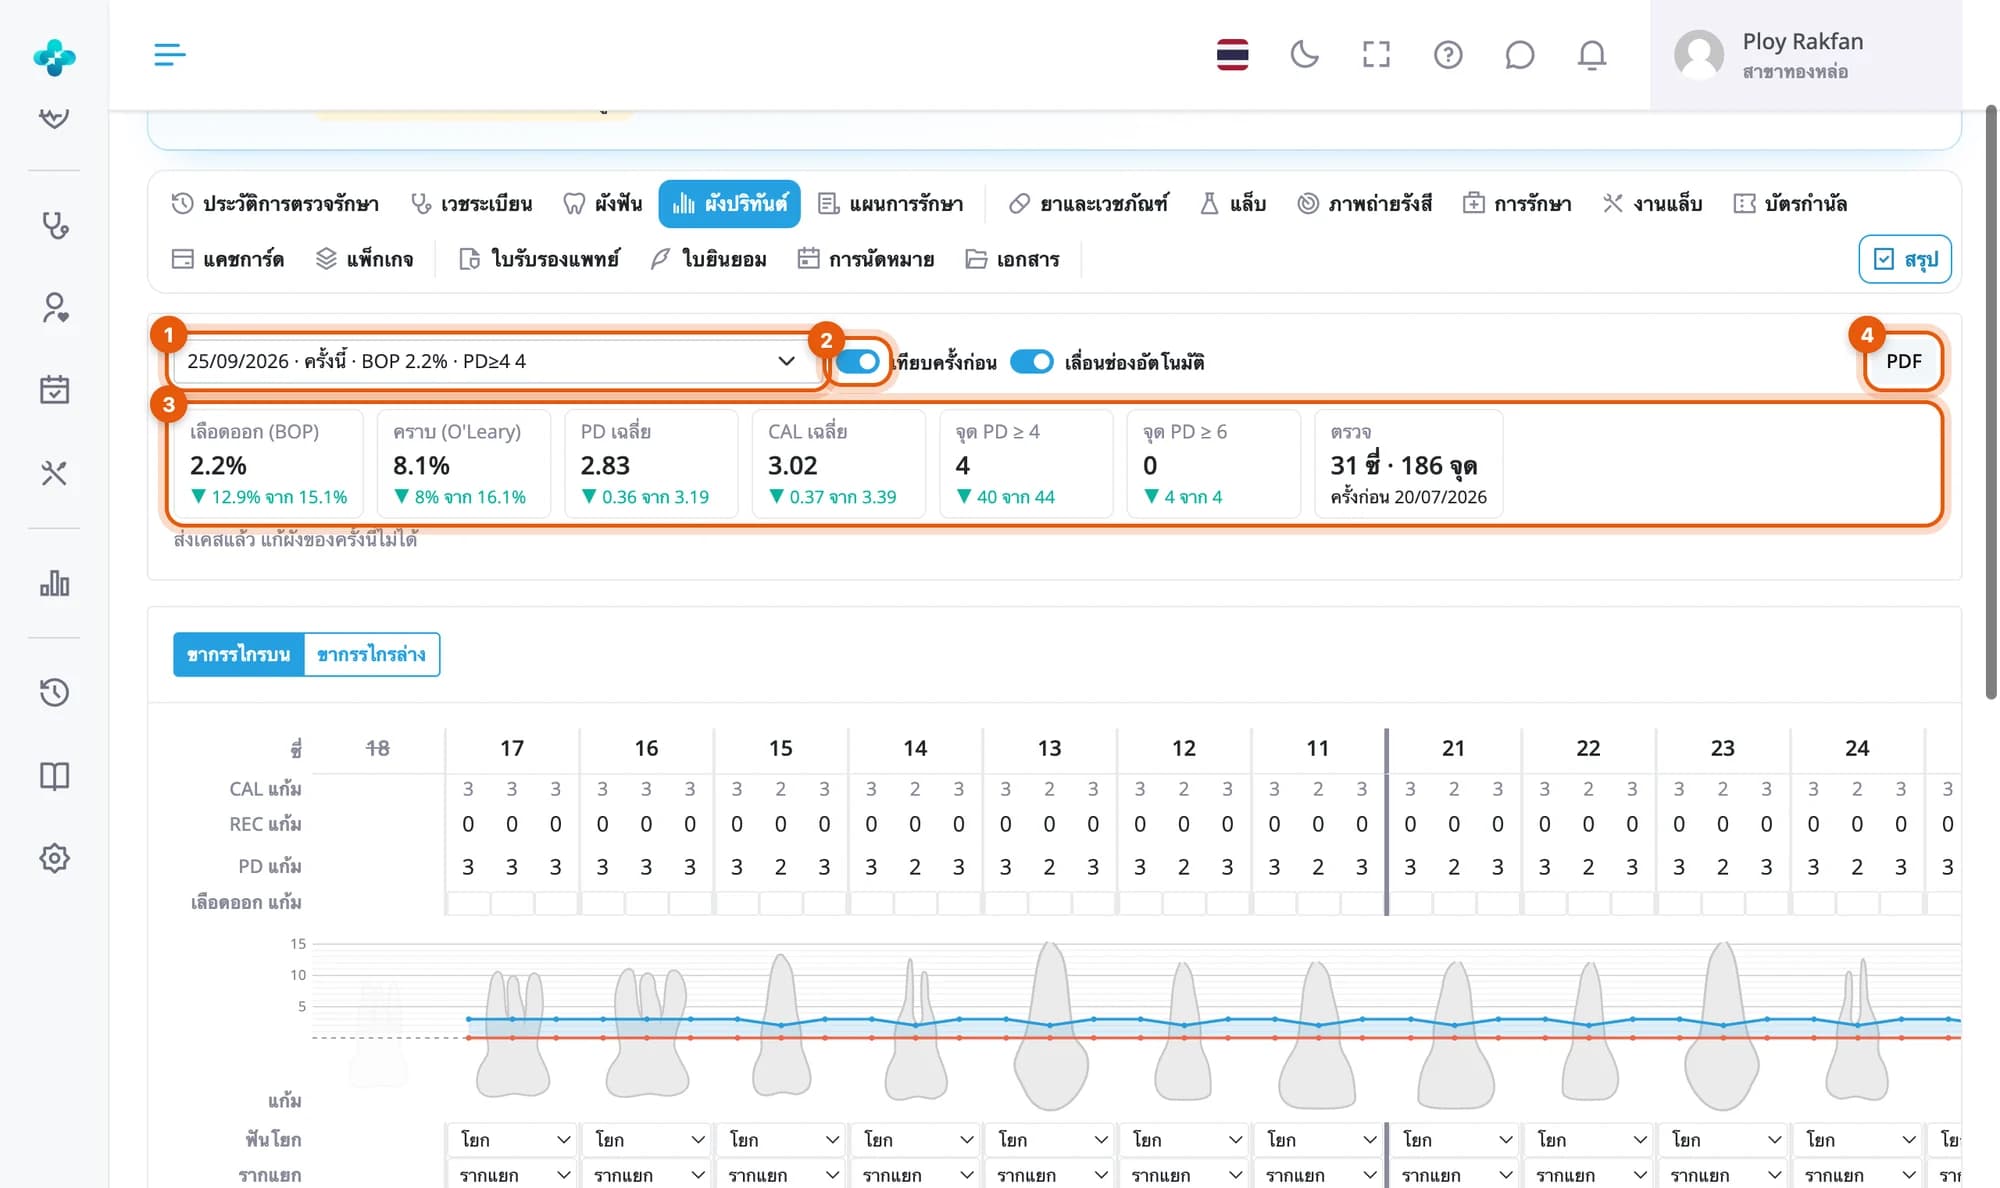Open sidebar bar chart reports icon

[x=54, y=583]
